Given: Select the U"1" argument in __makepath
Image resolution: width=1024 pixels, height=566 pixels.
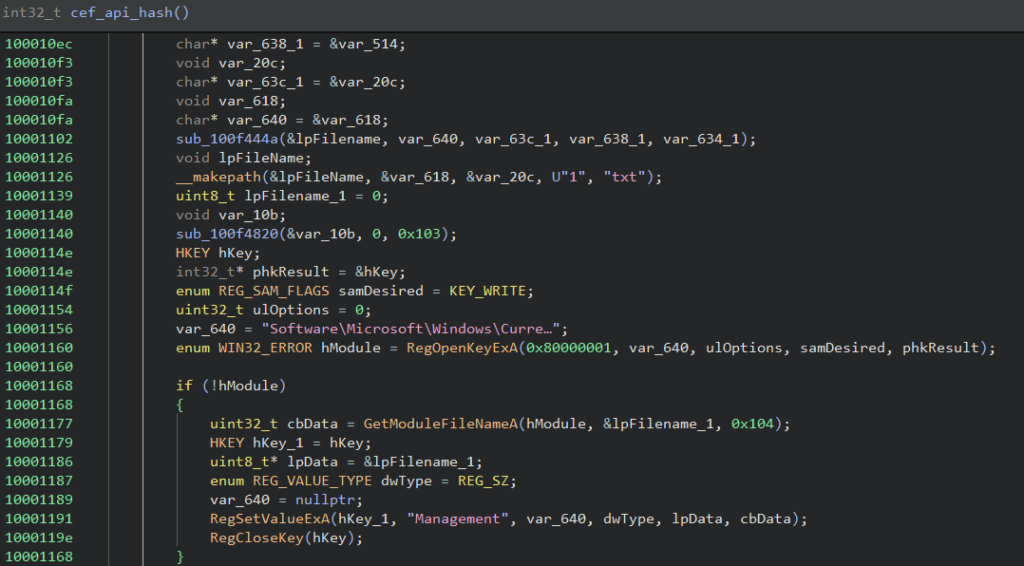Looking at the screenshot, I should click(x=568, y=177).
